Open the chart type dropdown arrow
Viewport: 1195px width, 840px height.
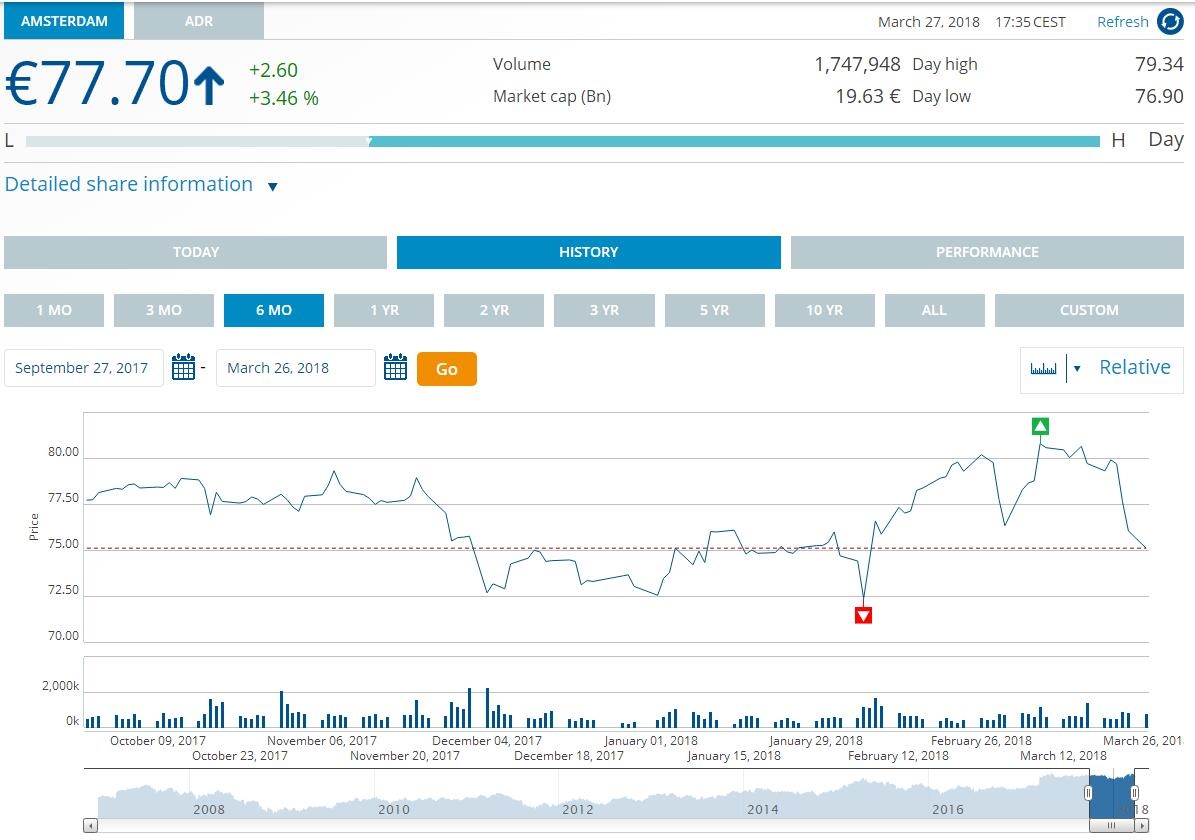pyautogui.click(x=1077, y=368)
